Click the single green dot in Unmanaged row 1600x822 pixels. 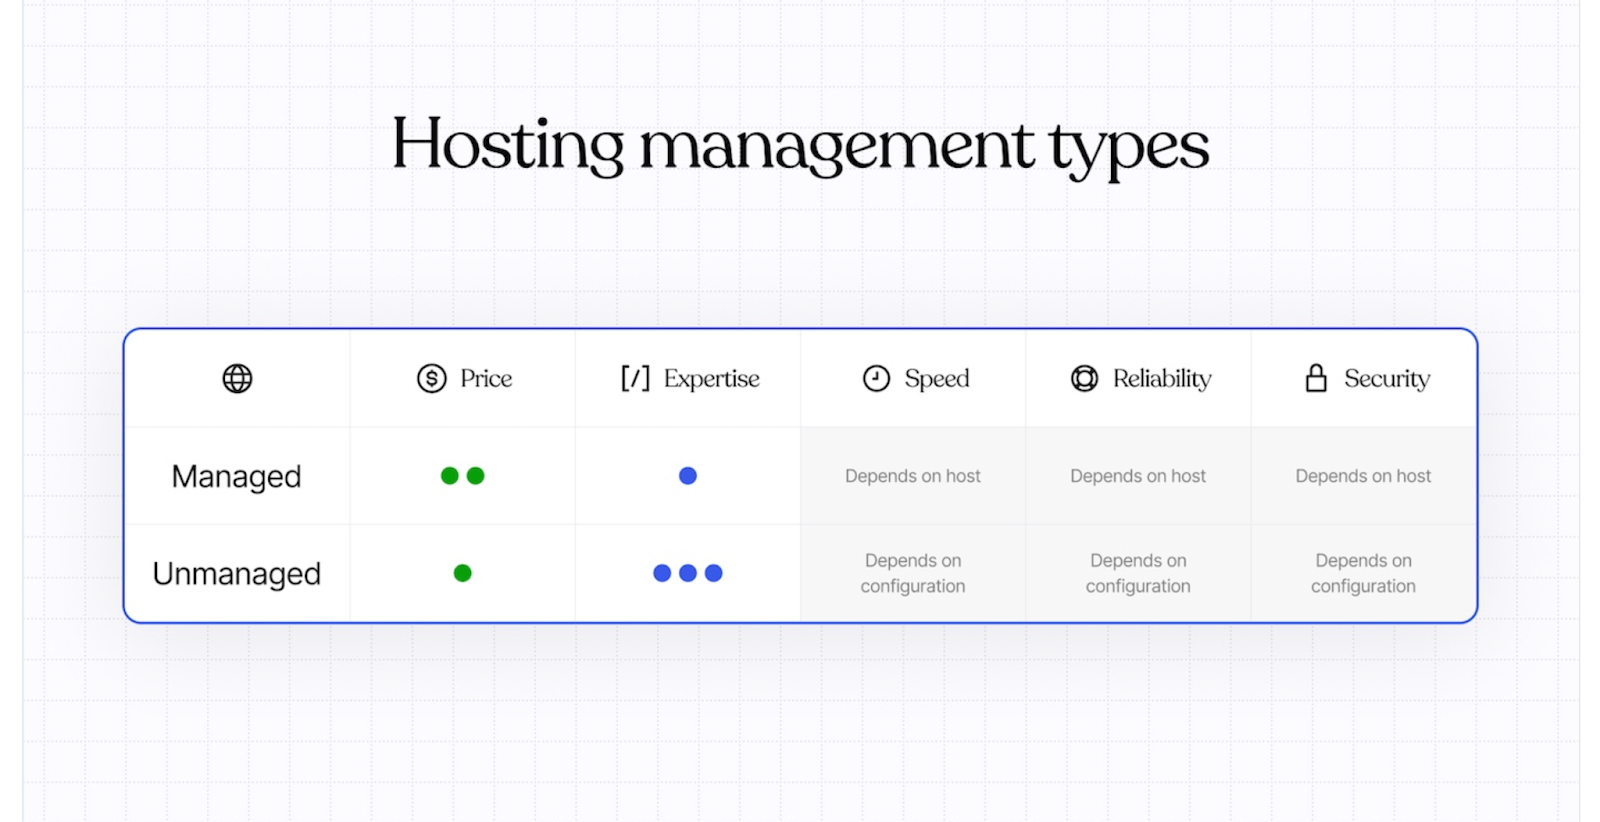click(462, 573)
